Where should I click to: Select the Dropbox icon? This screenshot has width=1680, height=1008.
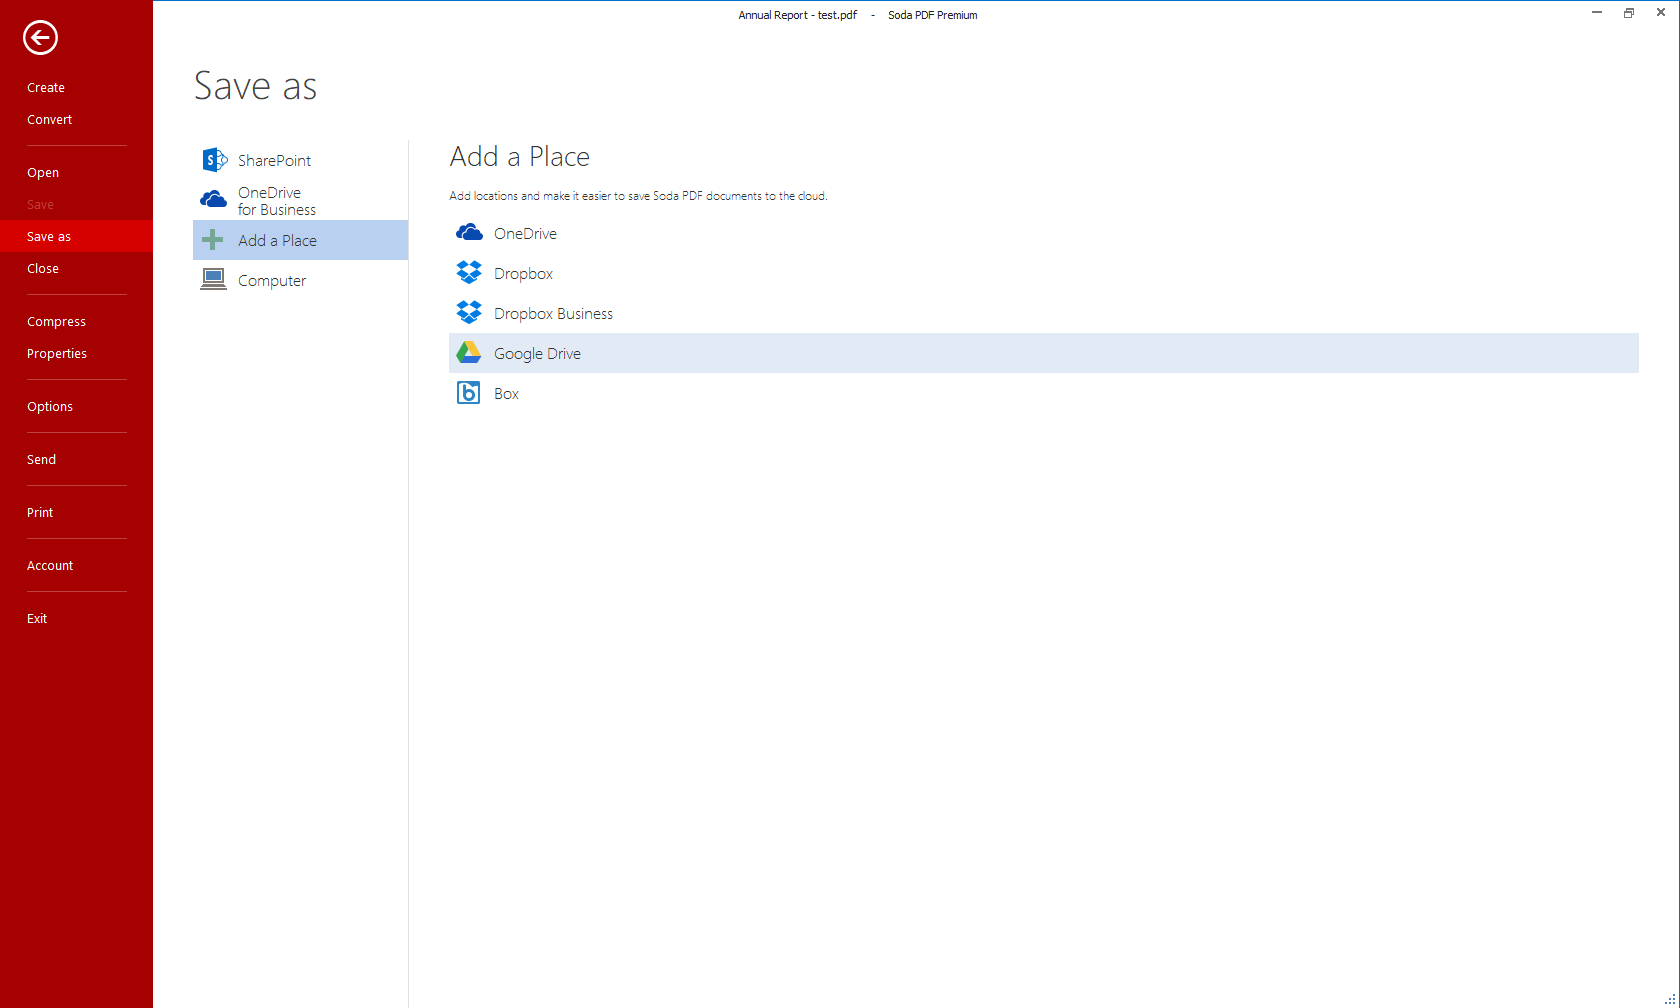(468, 272)
